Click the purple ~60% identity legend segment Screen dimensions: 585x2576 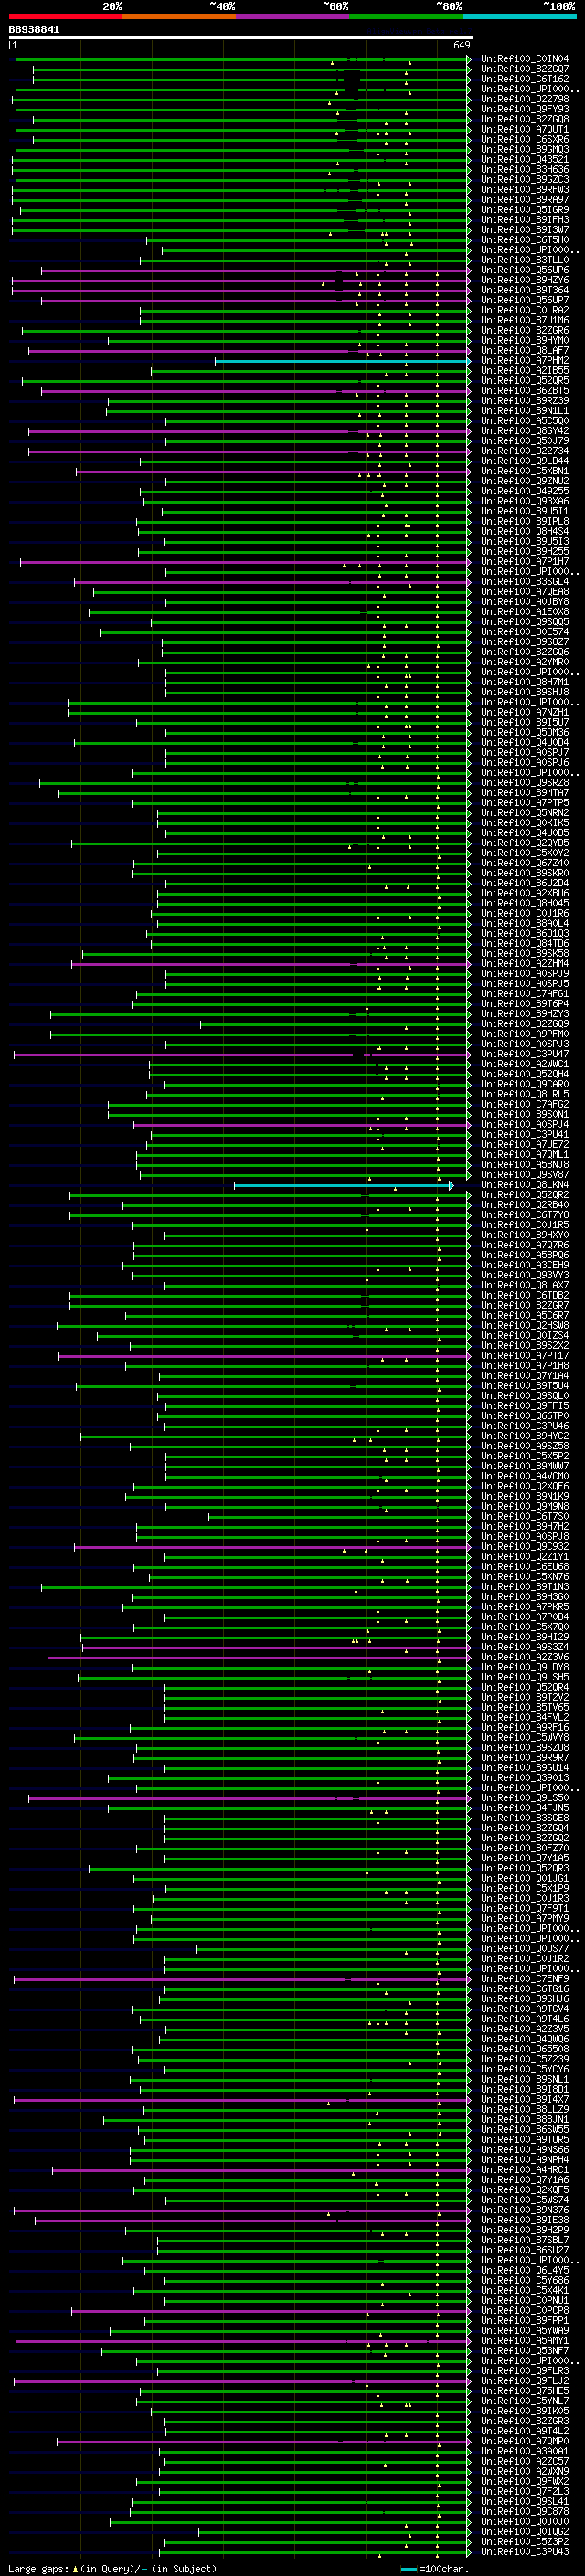[x=293, y=17]
